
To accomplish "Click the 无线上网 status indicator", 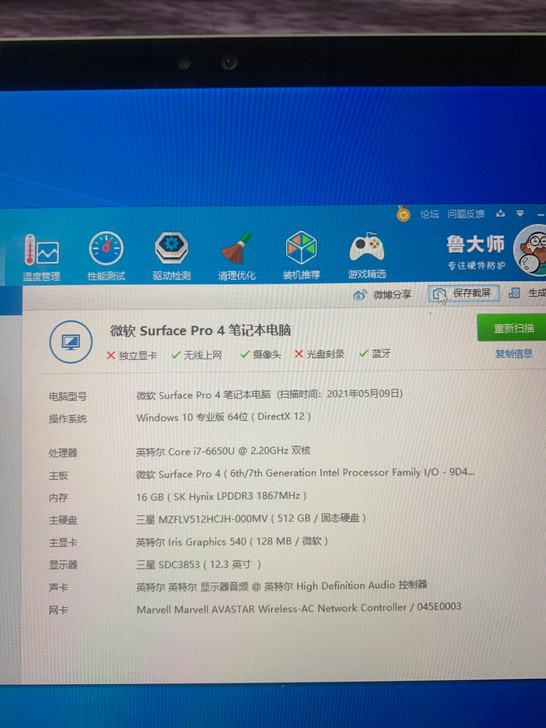I will click(196, 355).
